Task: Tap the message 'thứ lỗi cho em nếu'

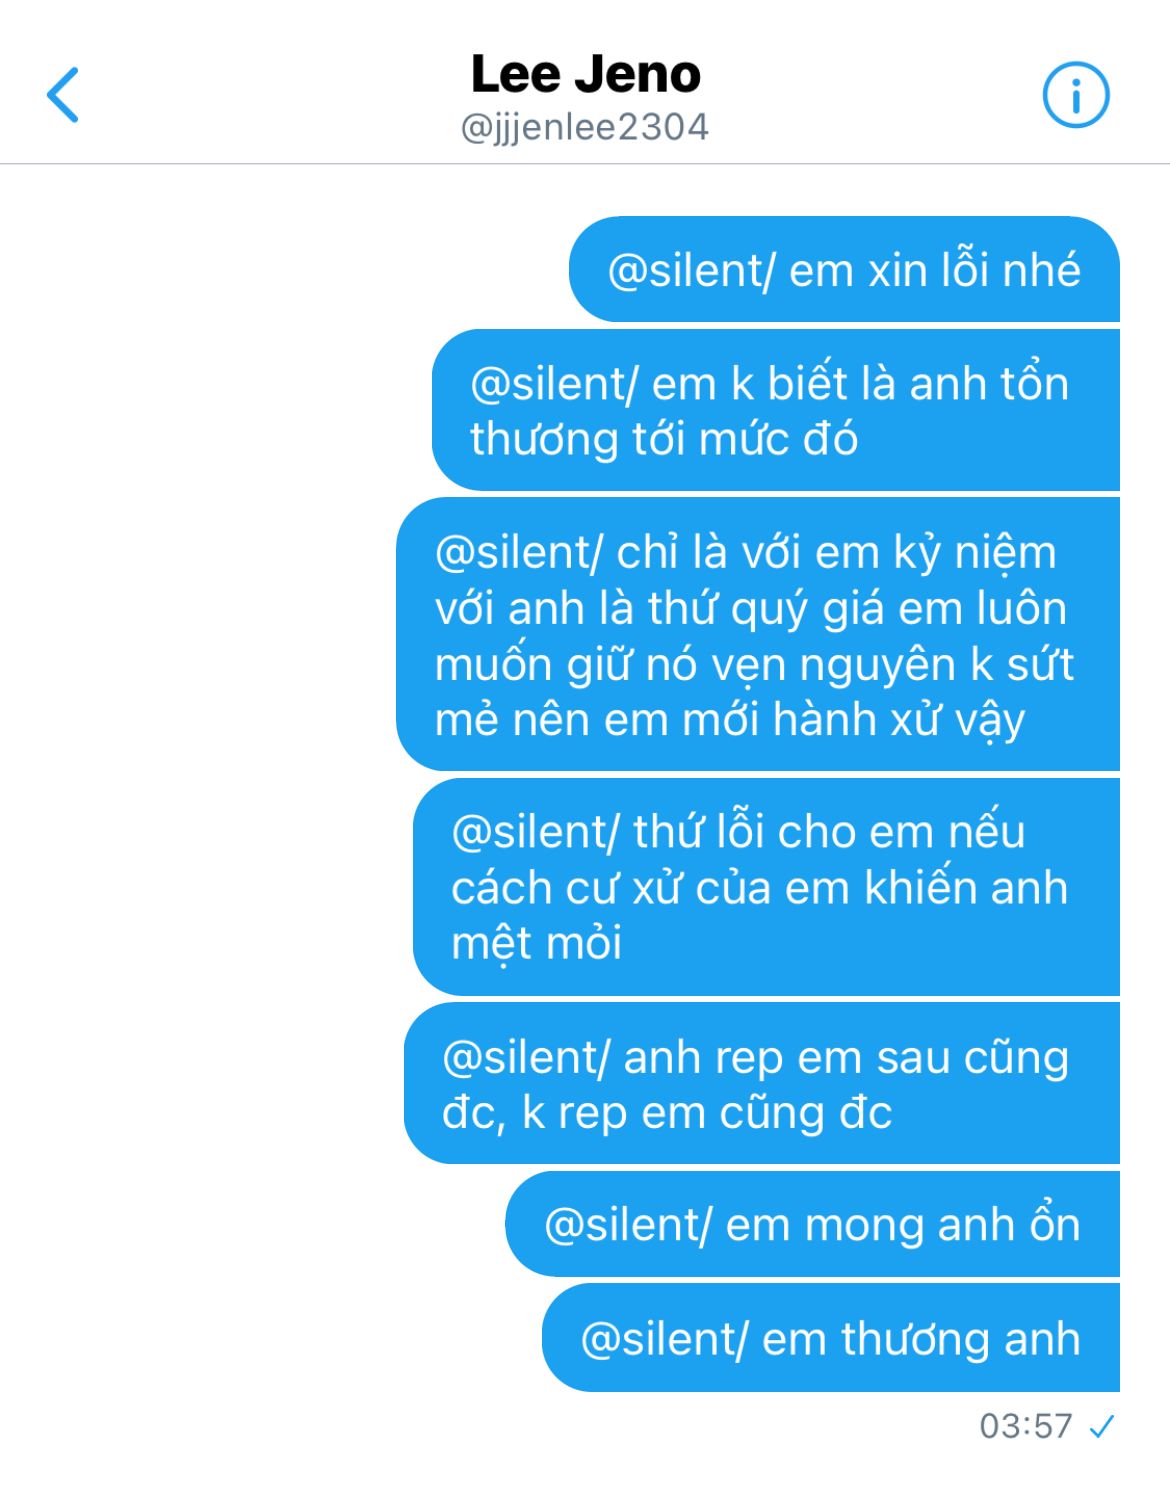Action: click(766, 887)
